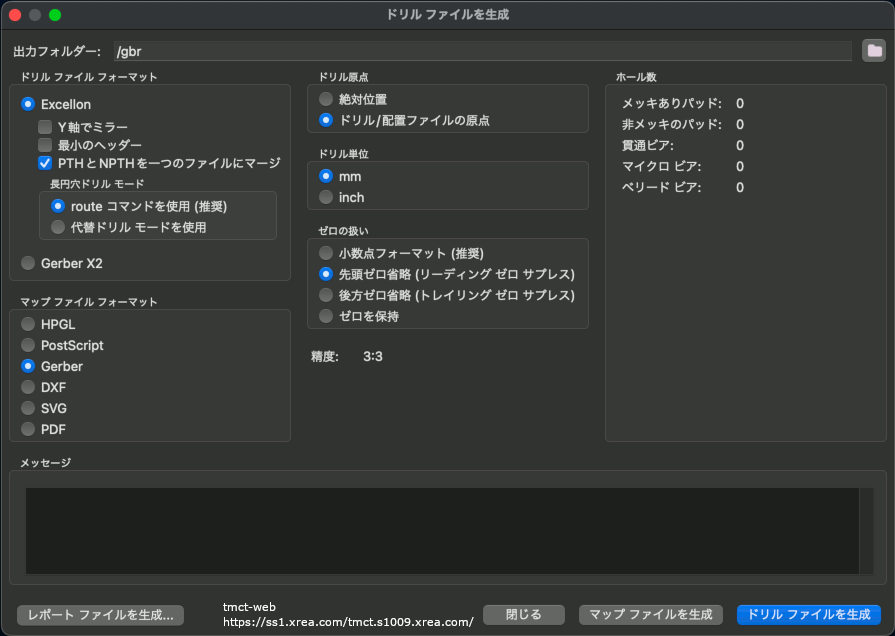Screen dimensions: 895x636
Task: Click the レポート ファイルを生成... button
Action: (x=100, y=615)
